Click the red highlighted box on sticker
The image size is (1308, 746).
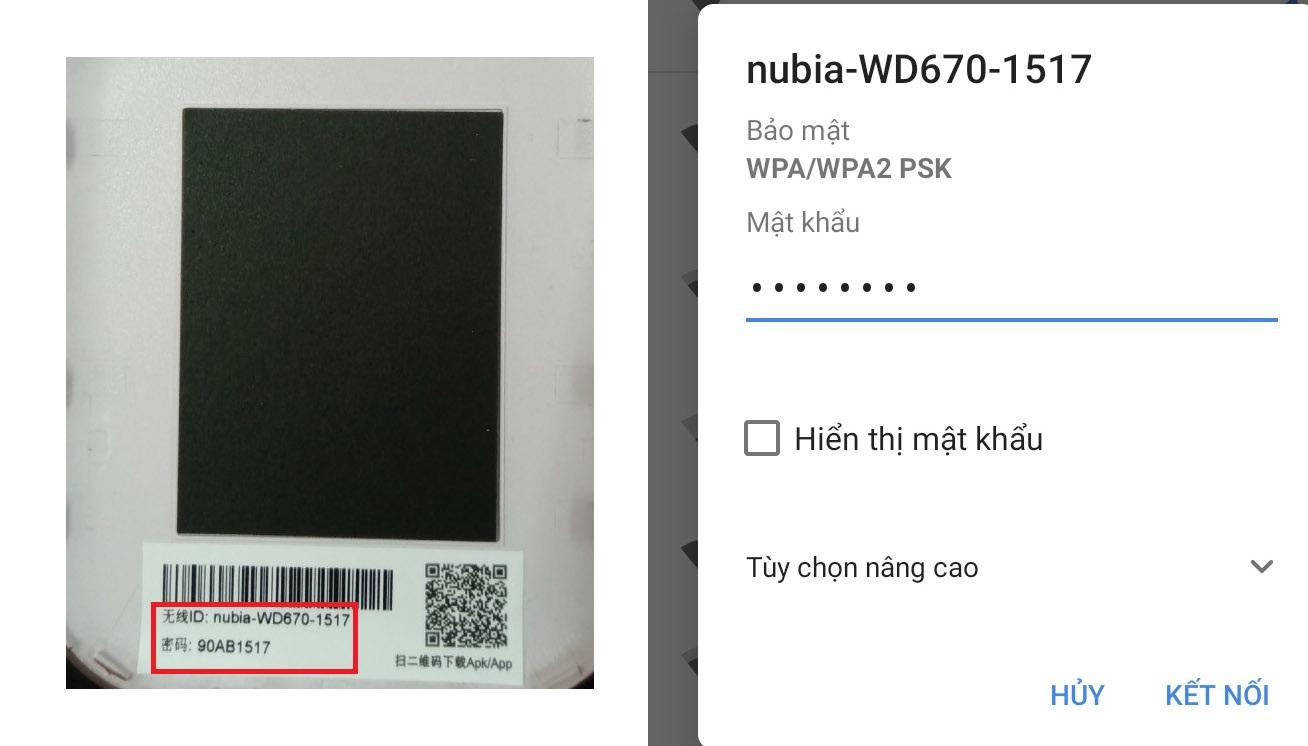click(x=254, y=637)
